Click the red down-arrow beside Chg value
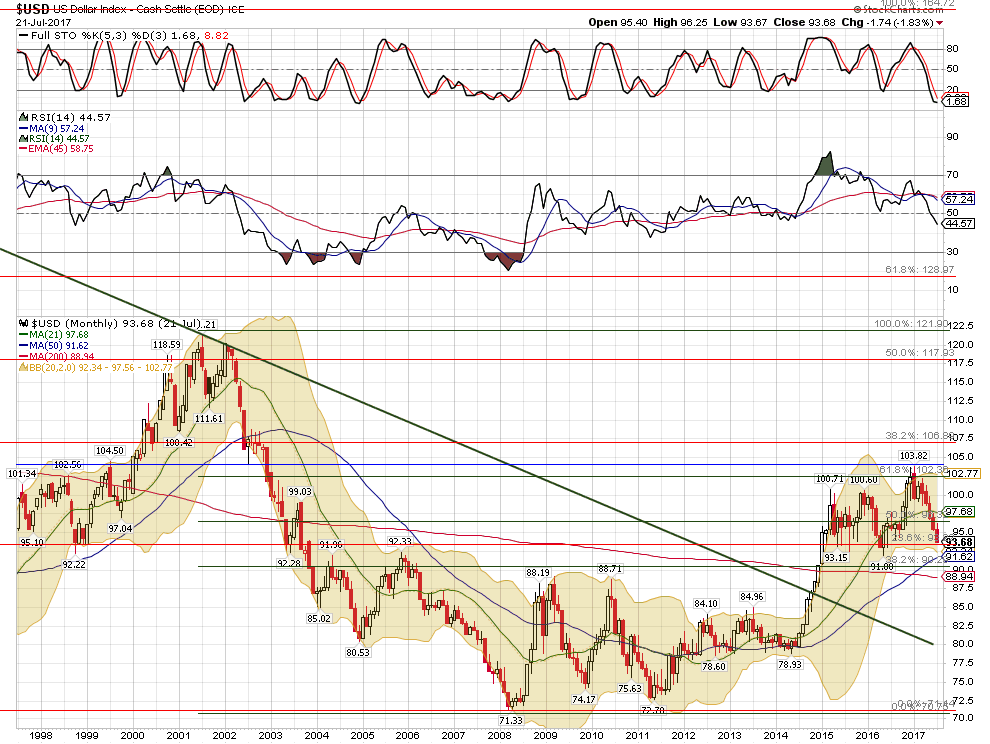Screen dimensions: 990x744 click(939, 22)
